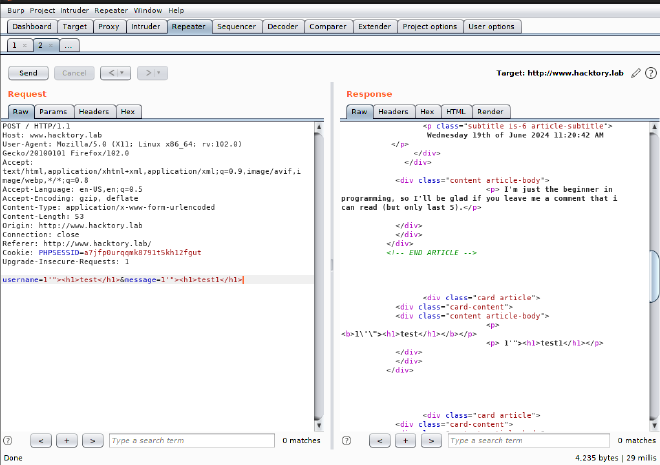Click the Target hacktory.lab label
660x465 pixels.
[x=560, y=73]
